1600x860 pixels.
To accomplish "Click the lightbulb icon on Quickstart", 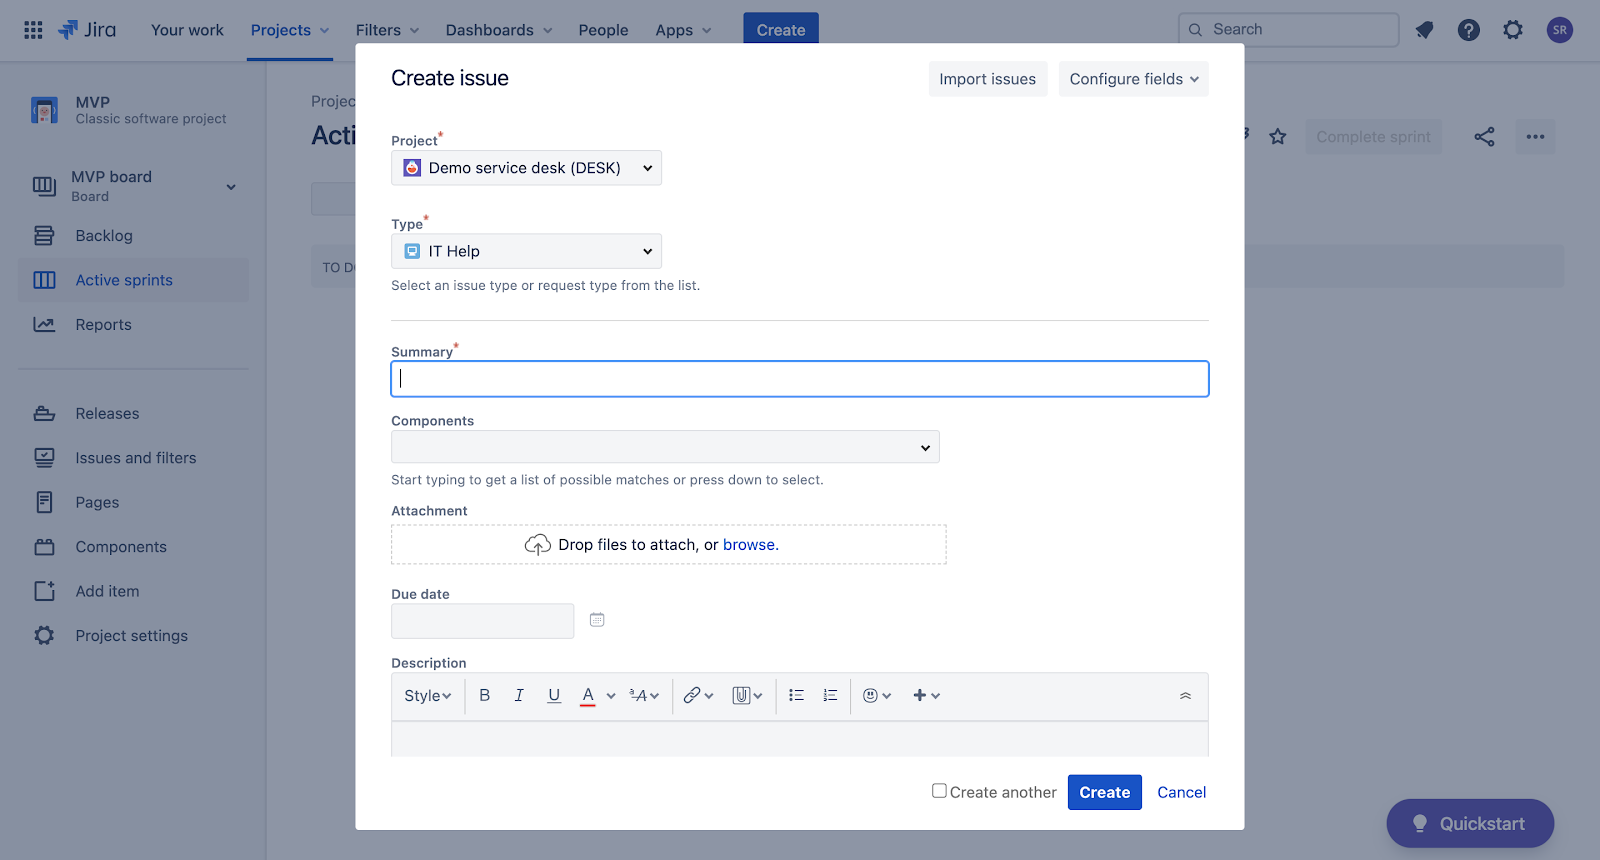I will (x=1419, y=824).
